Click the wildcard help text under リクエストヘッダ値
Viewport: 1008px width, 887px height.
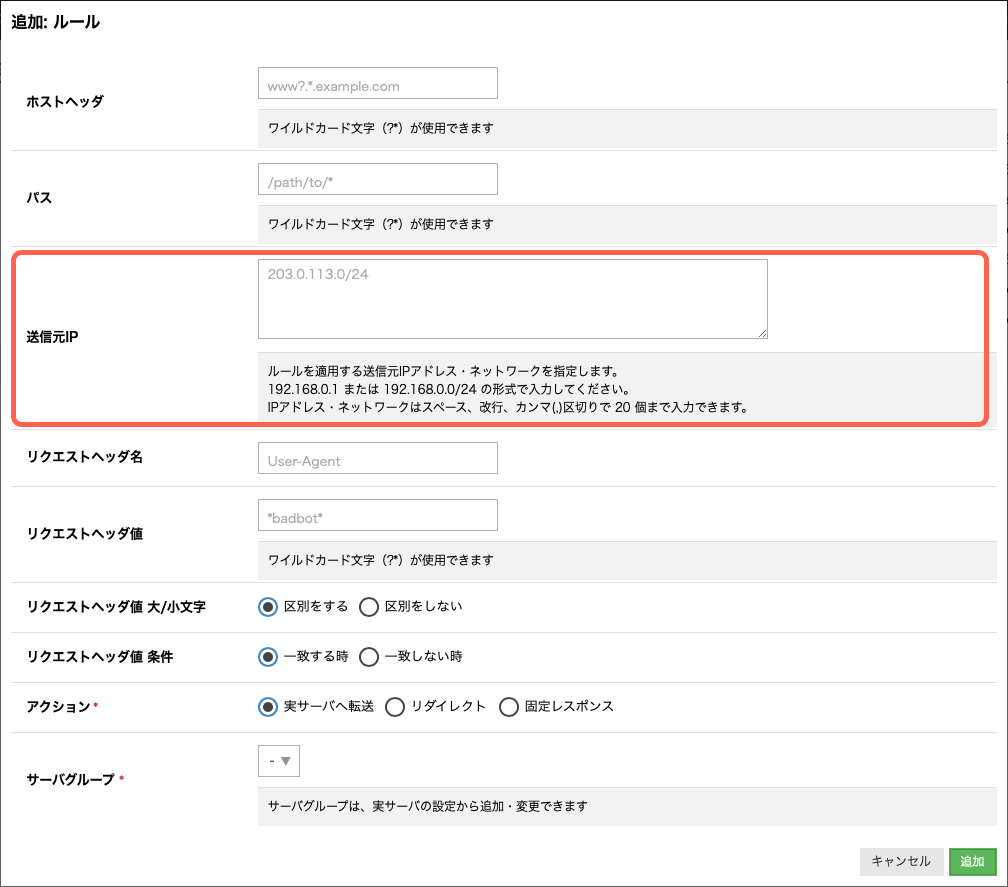[x=381, y=560]
